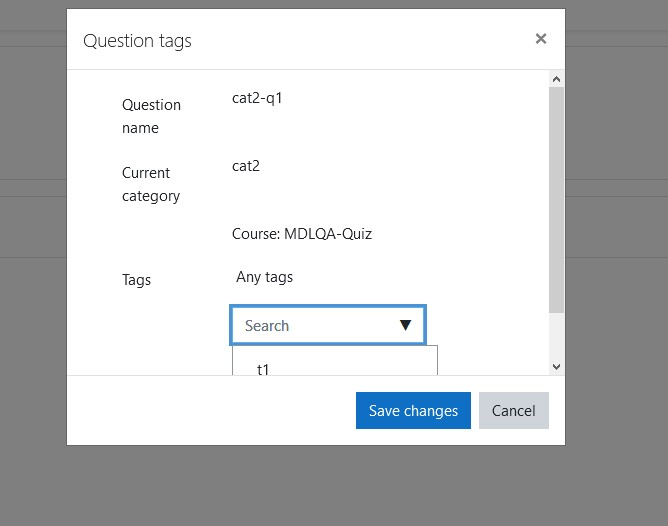
Task: Focus the tags Search field
Action: [328, 325]
